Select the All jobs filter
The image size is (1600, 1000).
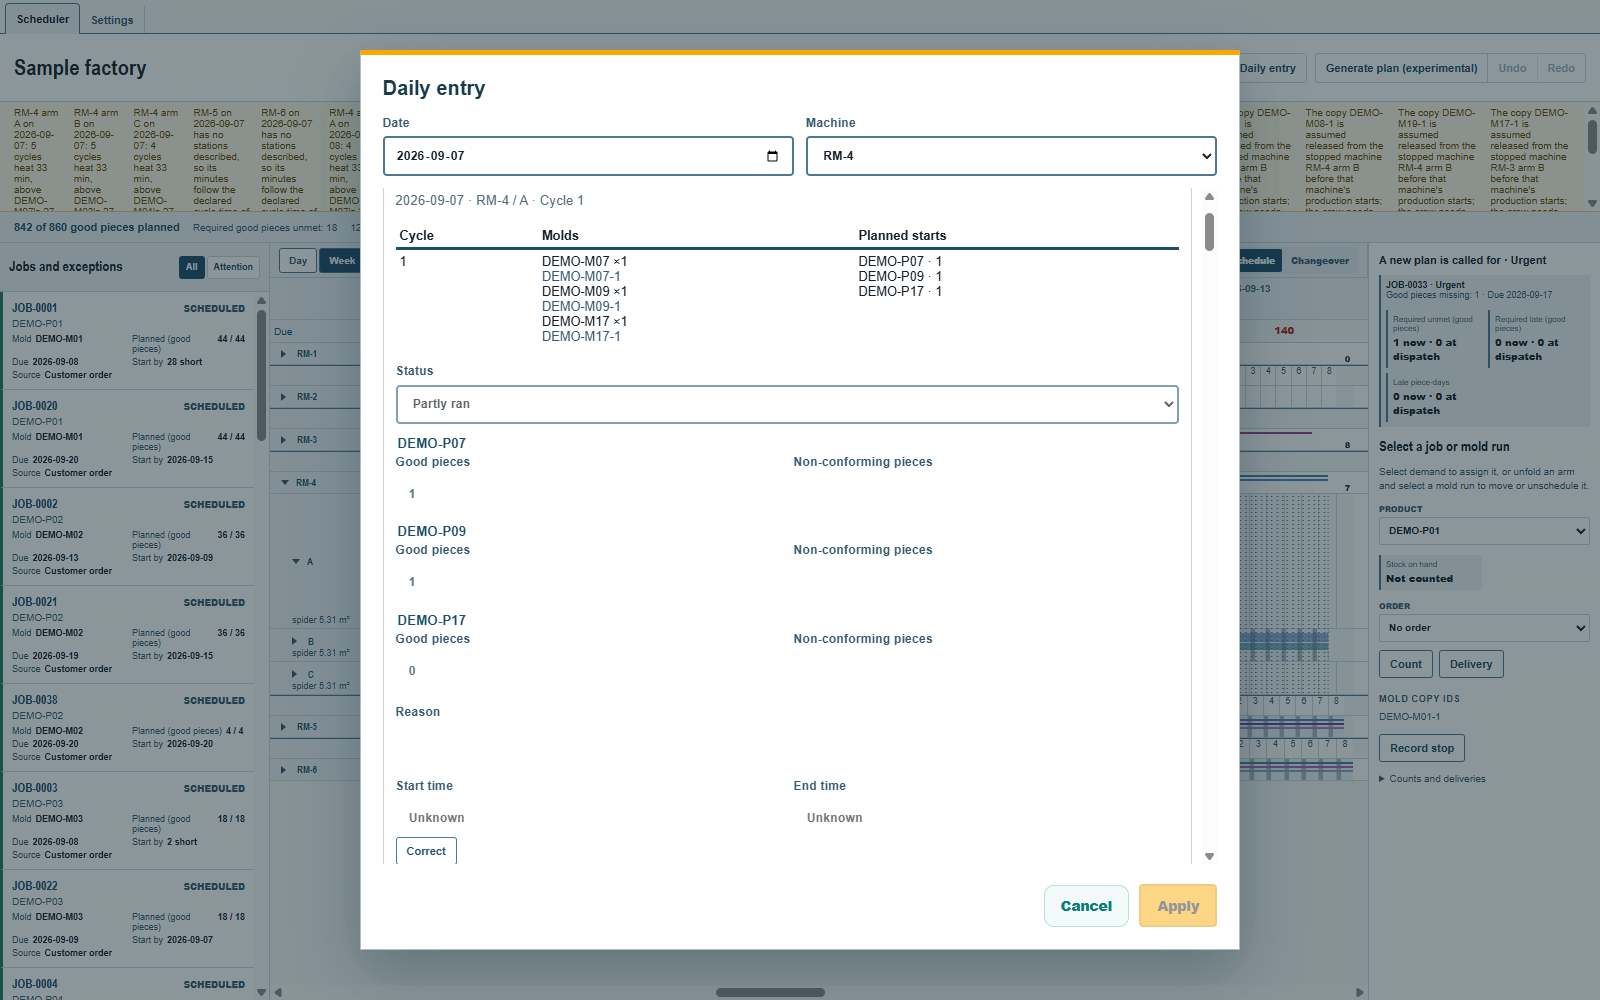point(192,267)
